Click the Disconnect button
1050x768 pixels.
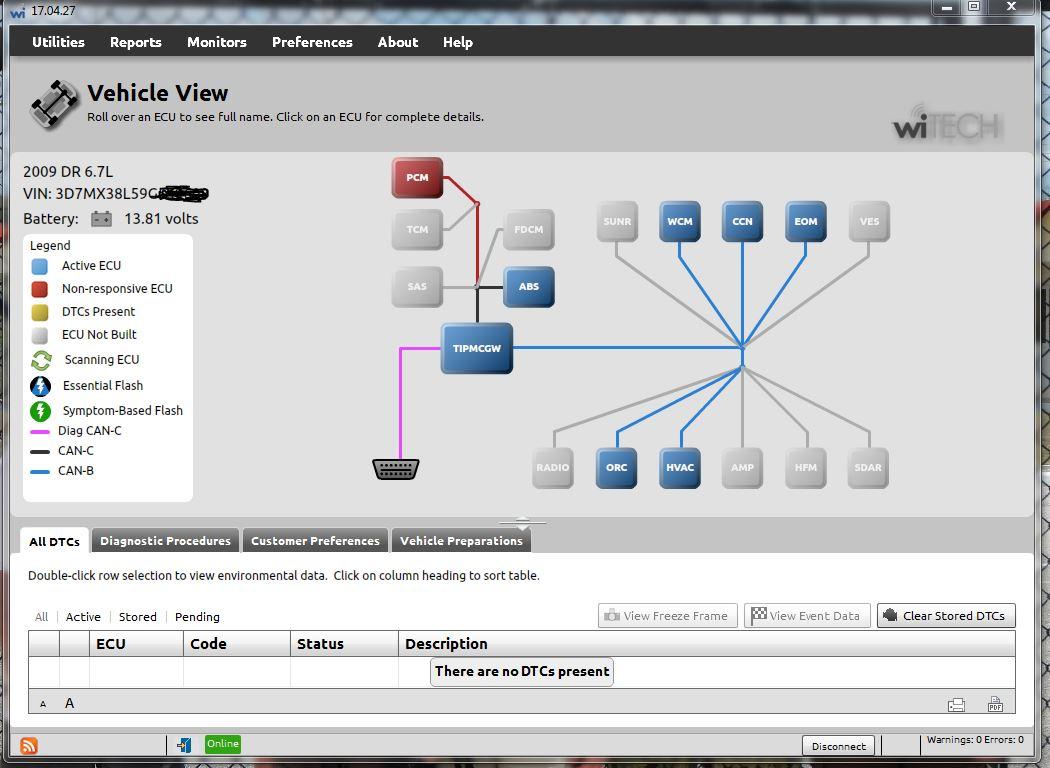pyautogui.click(x=838, y=745)
